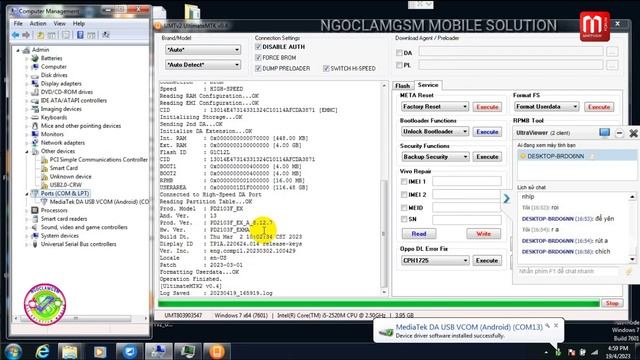The image size is (640, 360).
Task: Toggle the DUMP PRELOADER checkbox
Action: [258, 68]
